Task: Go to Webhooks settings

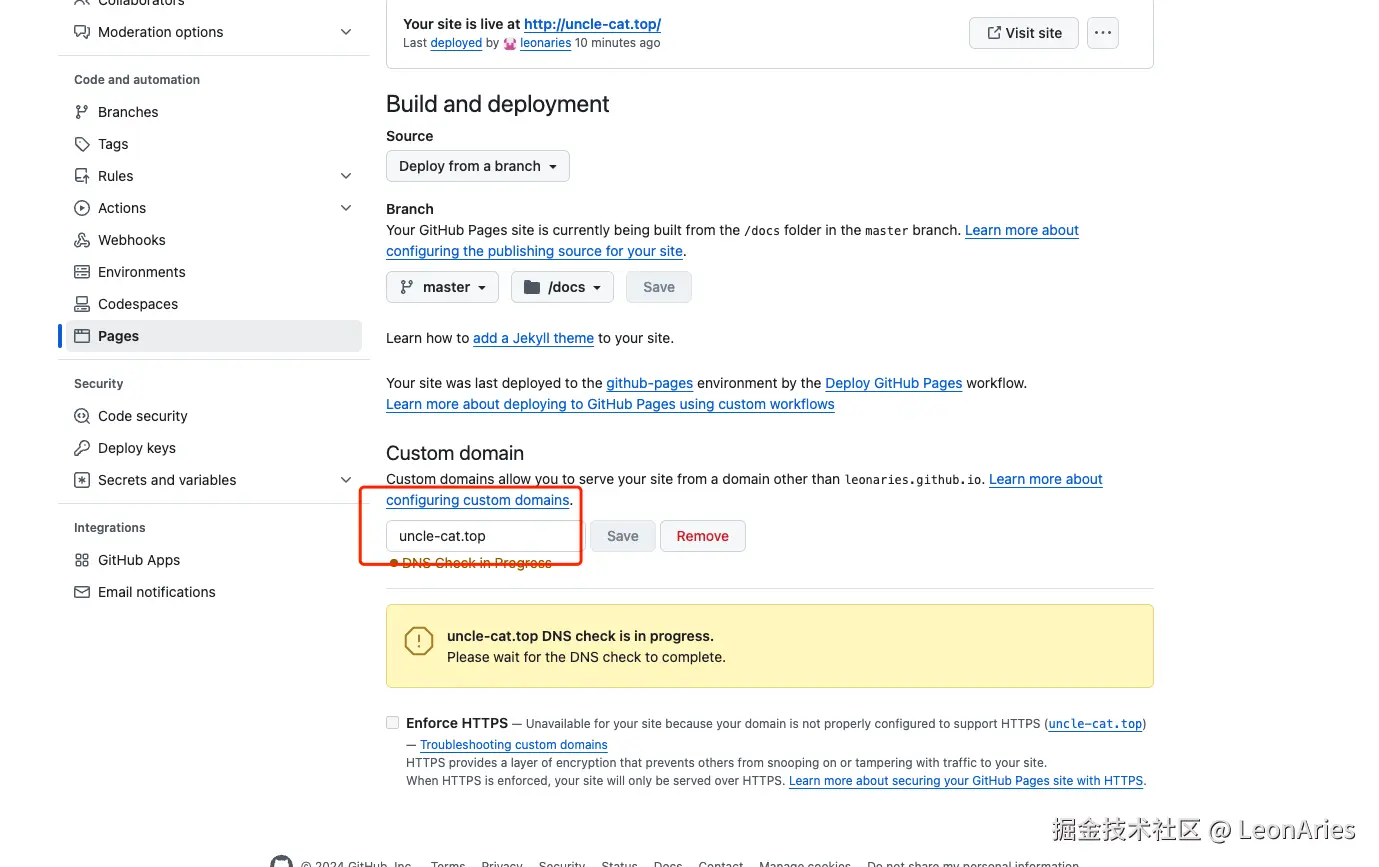Action: click(214, 240)
